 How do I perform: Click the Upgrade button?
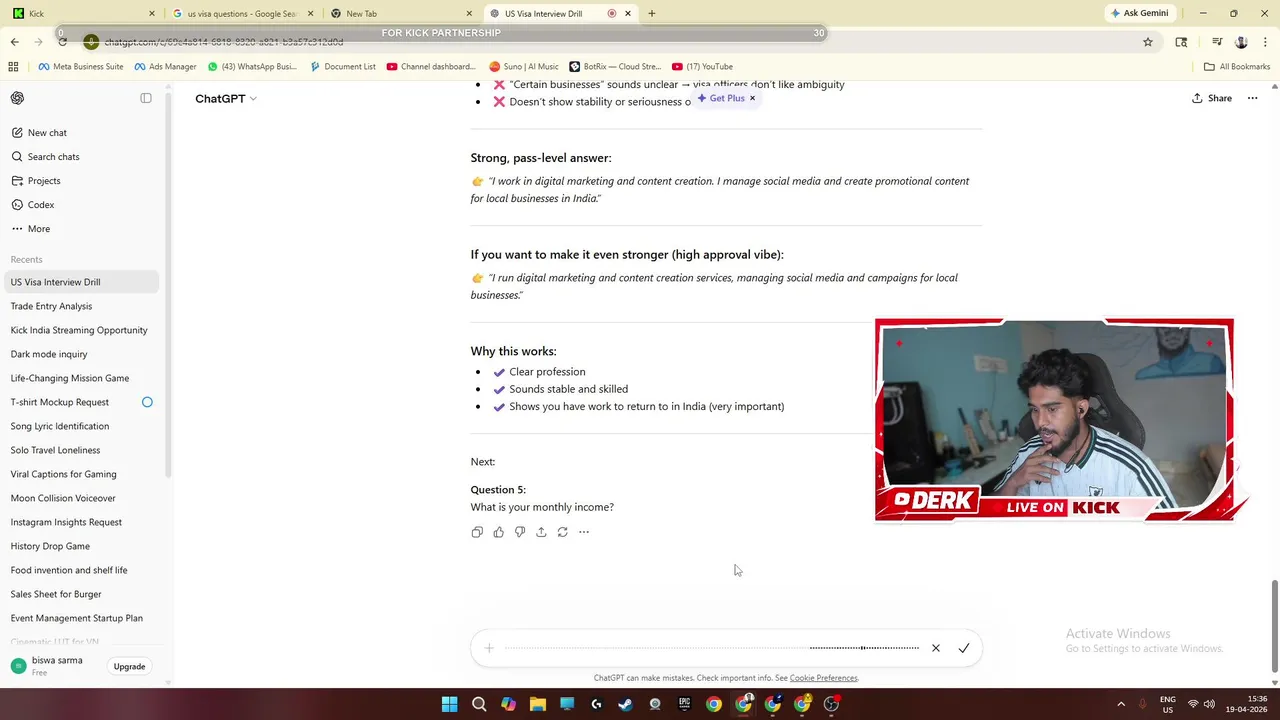[129, 667]
